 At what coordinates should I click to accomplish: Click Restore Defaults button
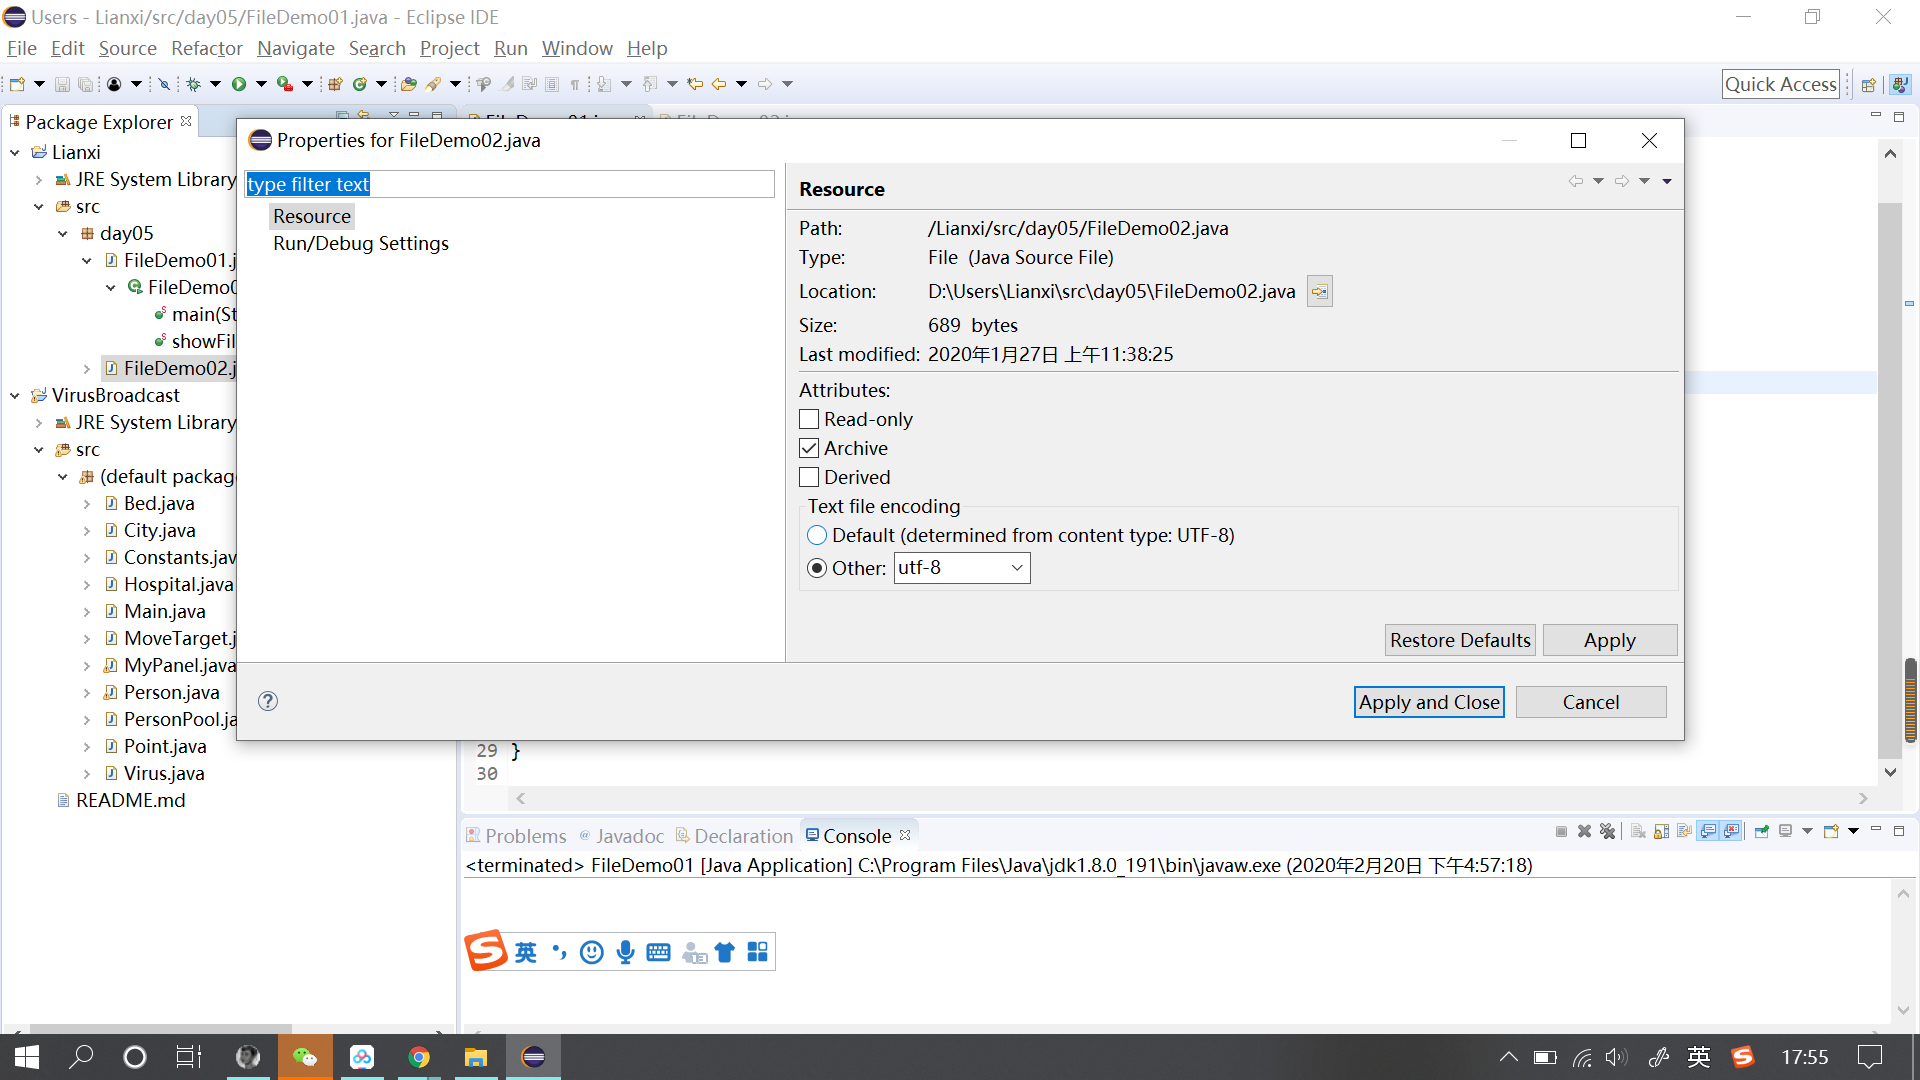1459,640
